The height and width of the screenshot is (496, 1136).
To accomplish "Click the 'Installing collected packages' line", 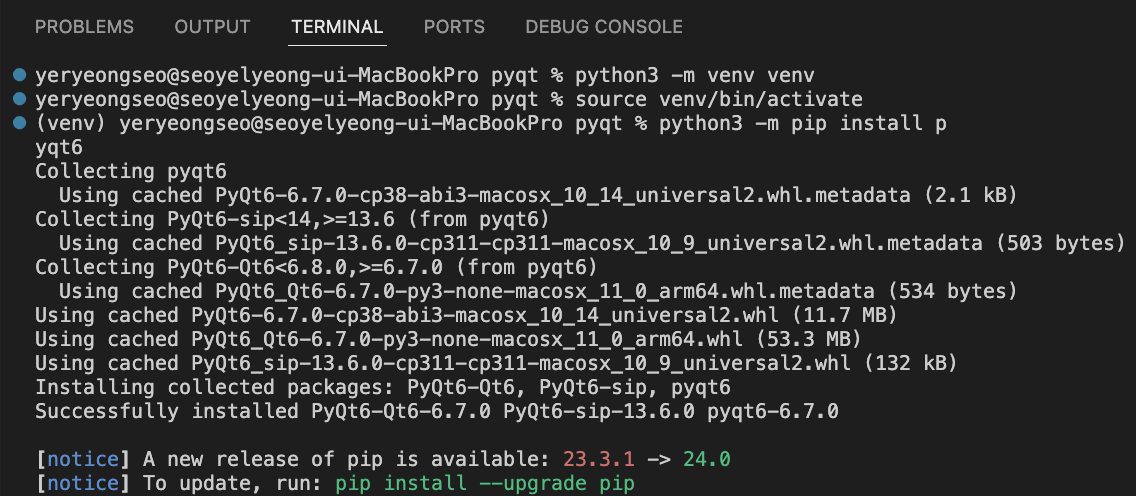I will [x=383, y=388].
